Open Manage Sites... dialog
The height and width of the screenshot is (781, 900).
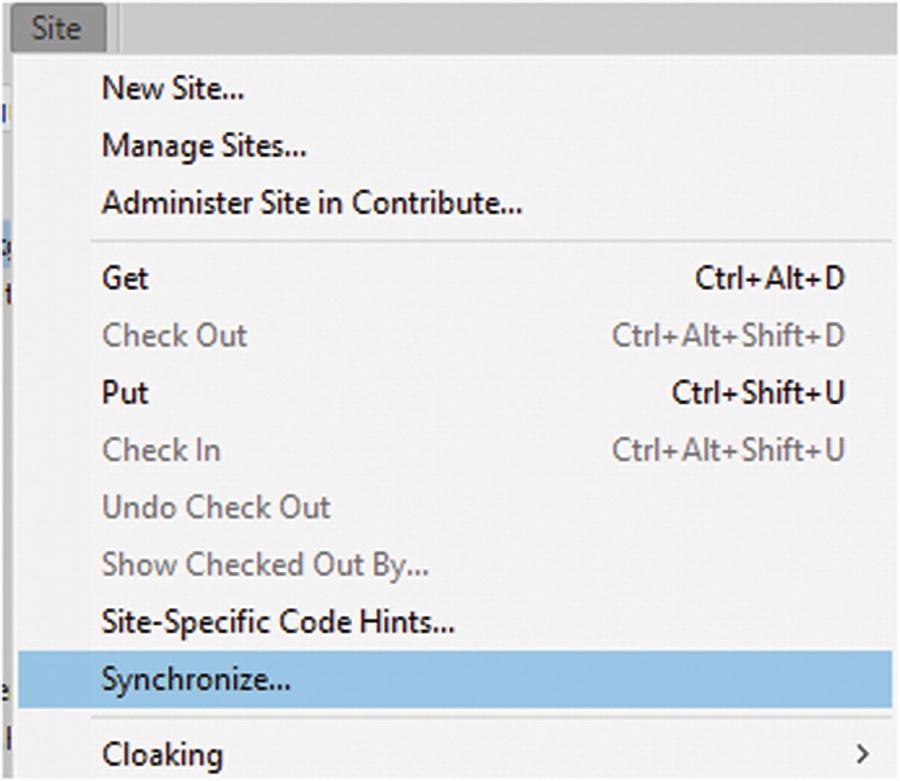click(204, 147)
